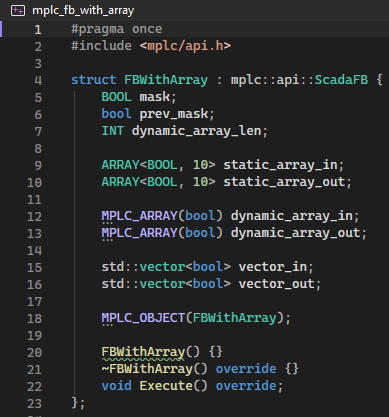Image resolution: width=389 pixels, height=417 pixels.
Task: Click the 'MPLC_OBJECT' macro
Action: tap(143, 318)
